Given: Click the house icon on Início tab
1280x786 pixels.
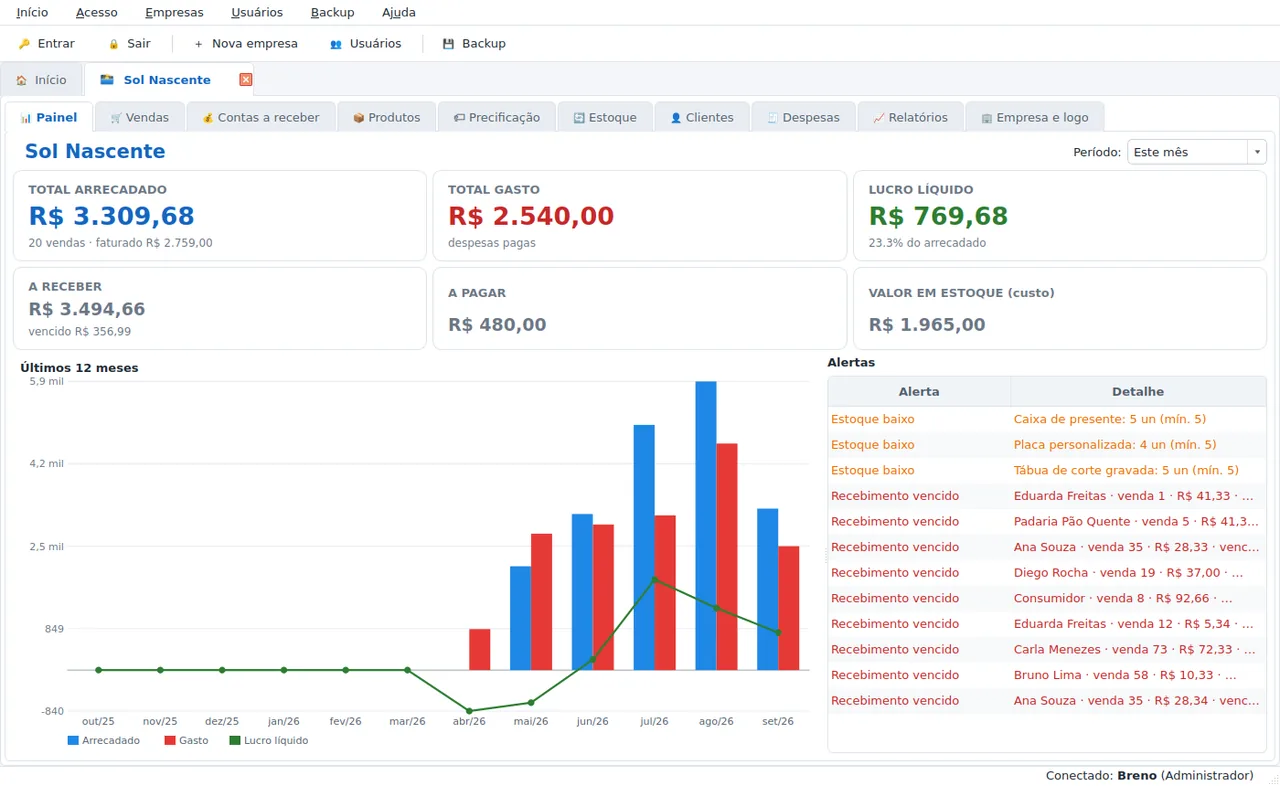Looking at the screenshot, I should [x=21, y=80].
